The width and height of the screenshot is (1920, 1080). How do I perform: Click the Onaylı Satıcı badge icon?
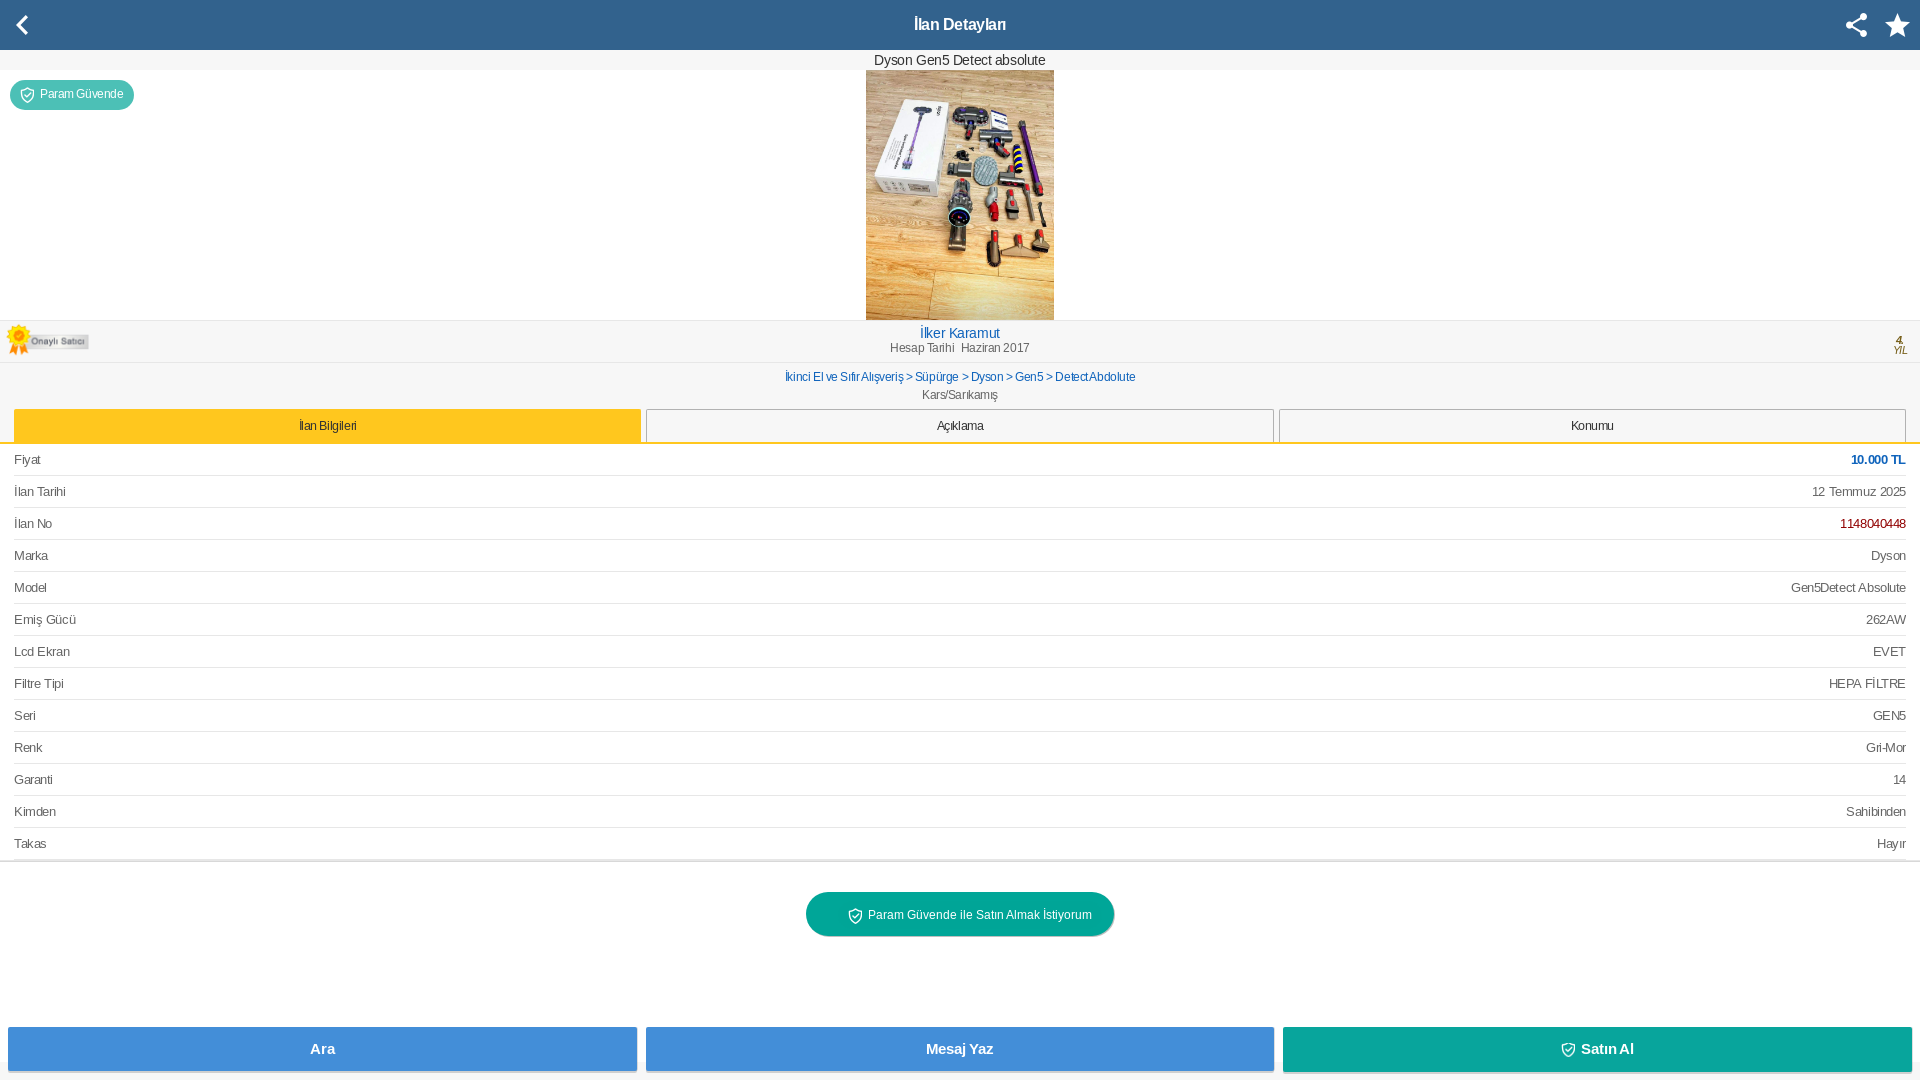47,340
